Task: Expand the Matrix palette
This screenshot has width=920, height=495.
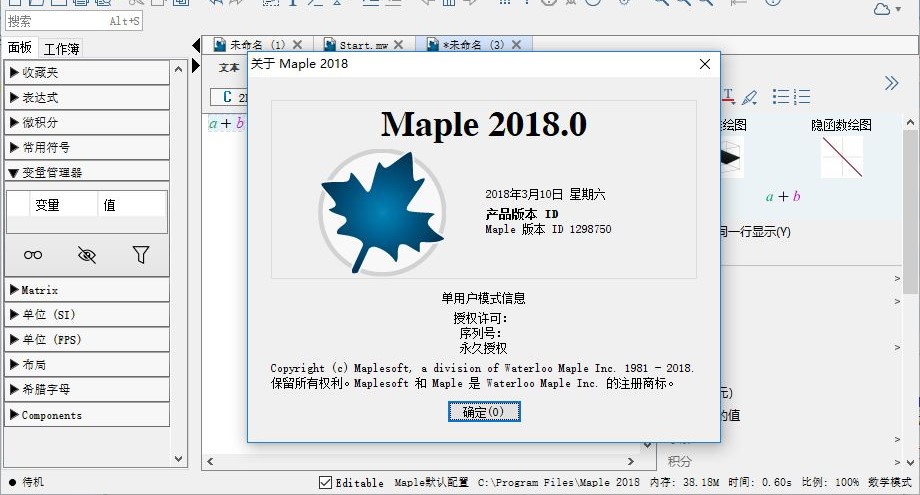Action: (x=87, y=290)
